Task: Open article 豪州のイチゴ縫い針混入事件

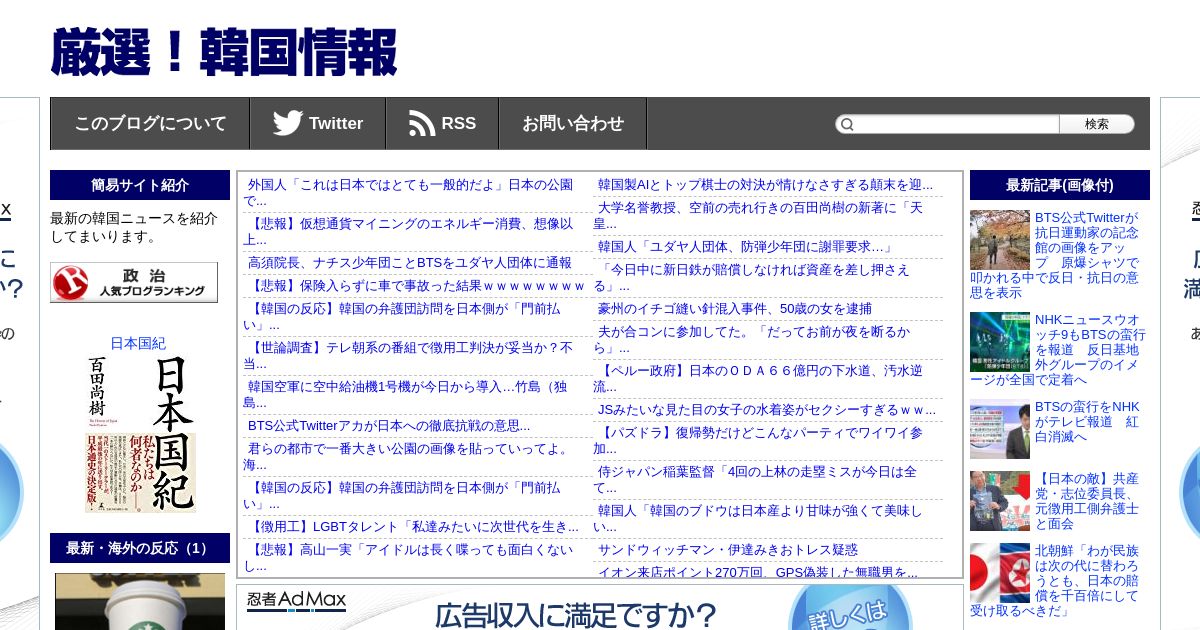Action: 735,308
